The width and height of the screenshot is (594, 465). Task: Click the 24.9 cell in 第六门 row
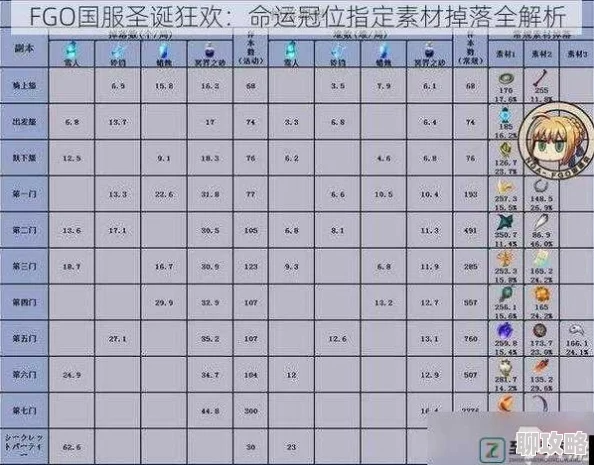click(x=71, y=375)
